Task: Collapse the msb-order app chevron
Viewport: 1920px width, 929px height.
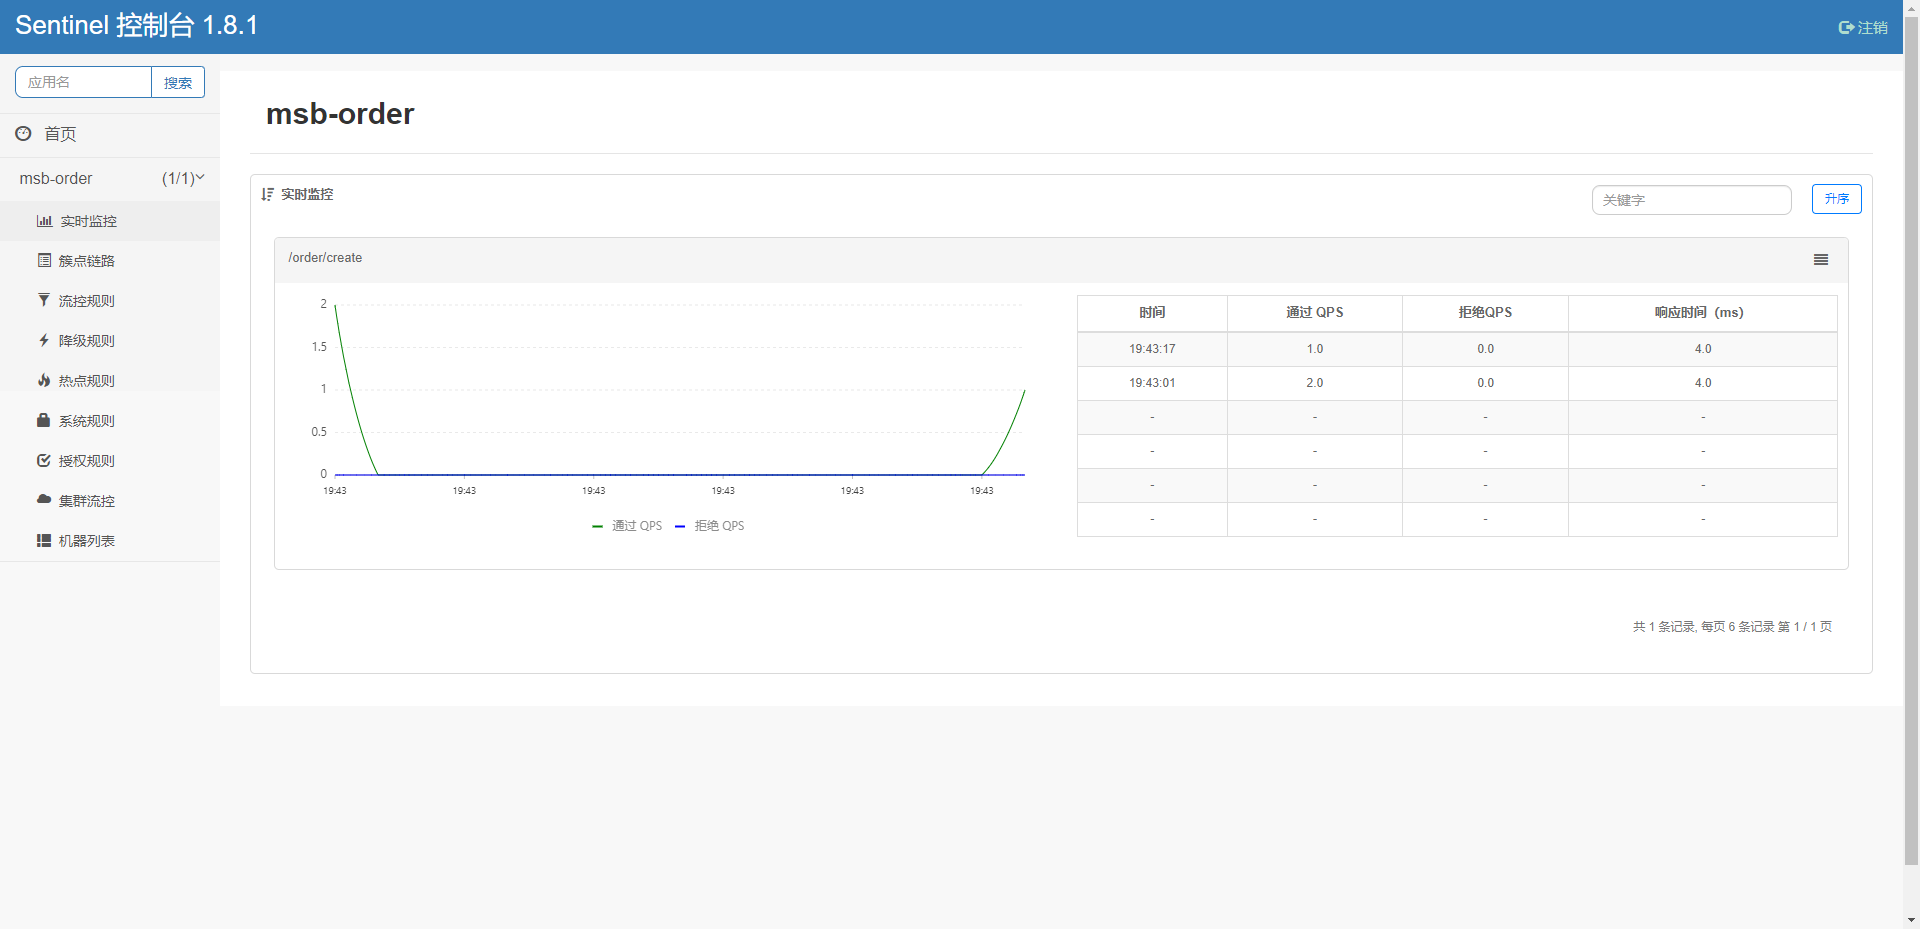Action: (200, 177)
